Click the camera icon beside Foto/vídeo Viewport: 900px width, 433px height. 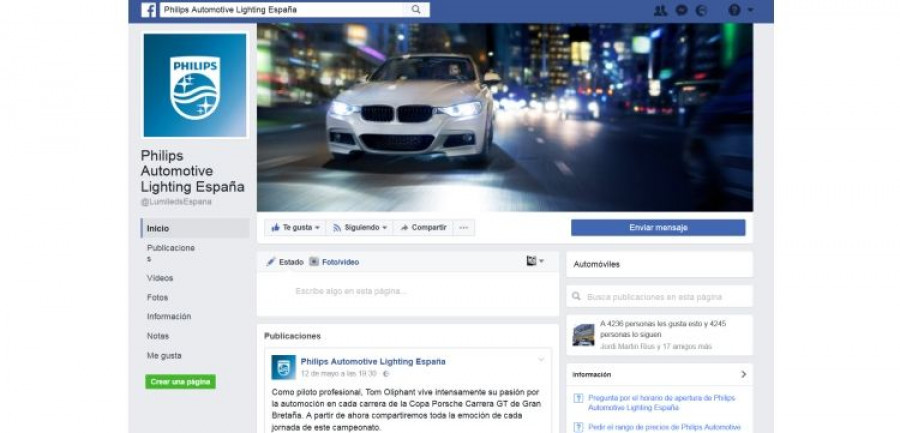(x=314, y=262)
